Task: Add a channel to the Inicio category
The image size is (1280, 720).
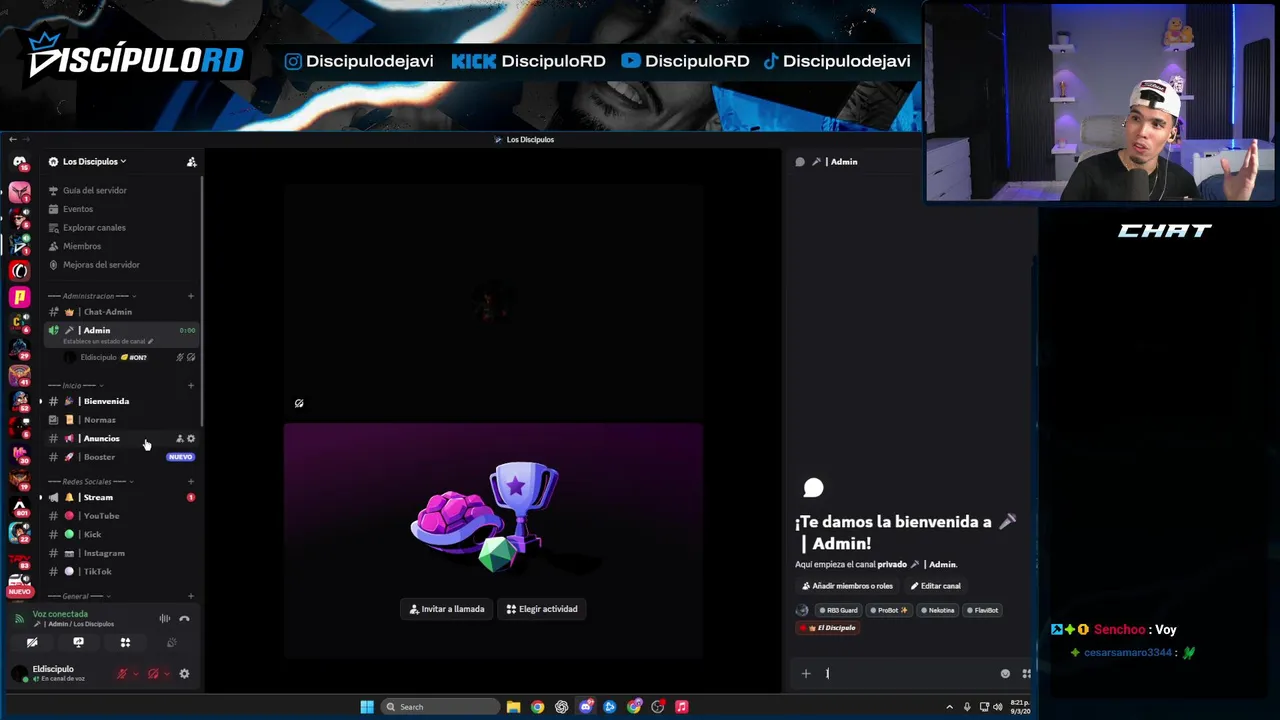Action: [190, 386]
